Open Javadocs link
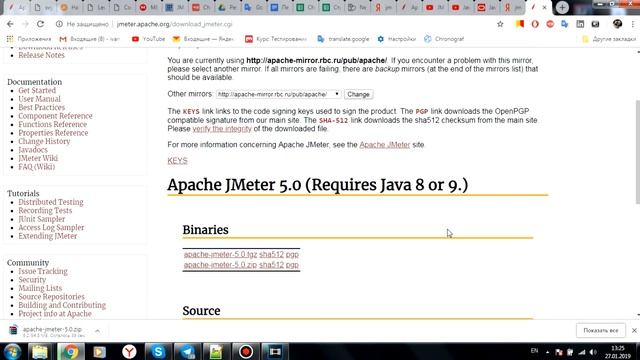Image resolution: width=640 pixels, height=360 pixels. pyautogui.click(x=33, y=150)
